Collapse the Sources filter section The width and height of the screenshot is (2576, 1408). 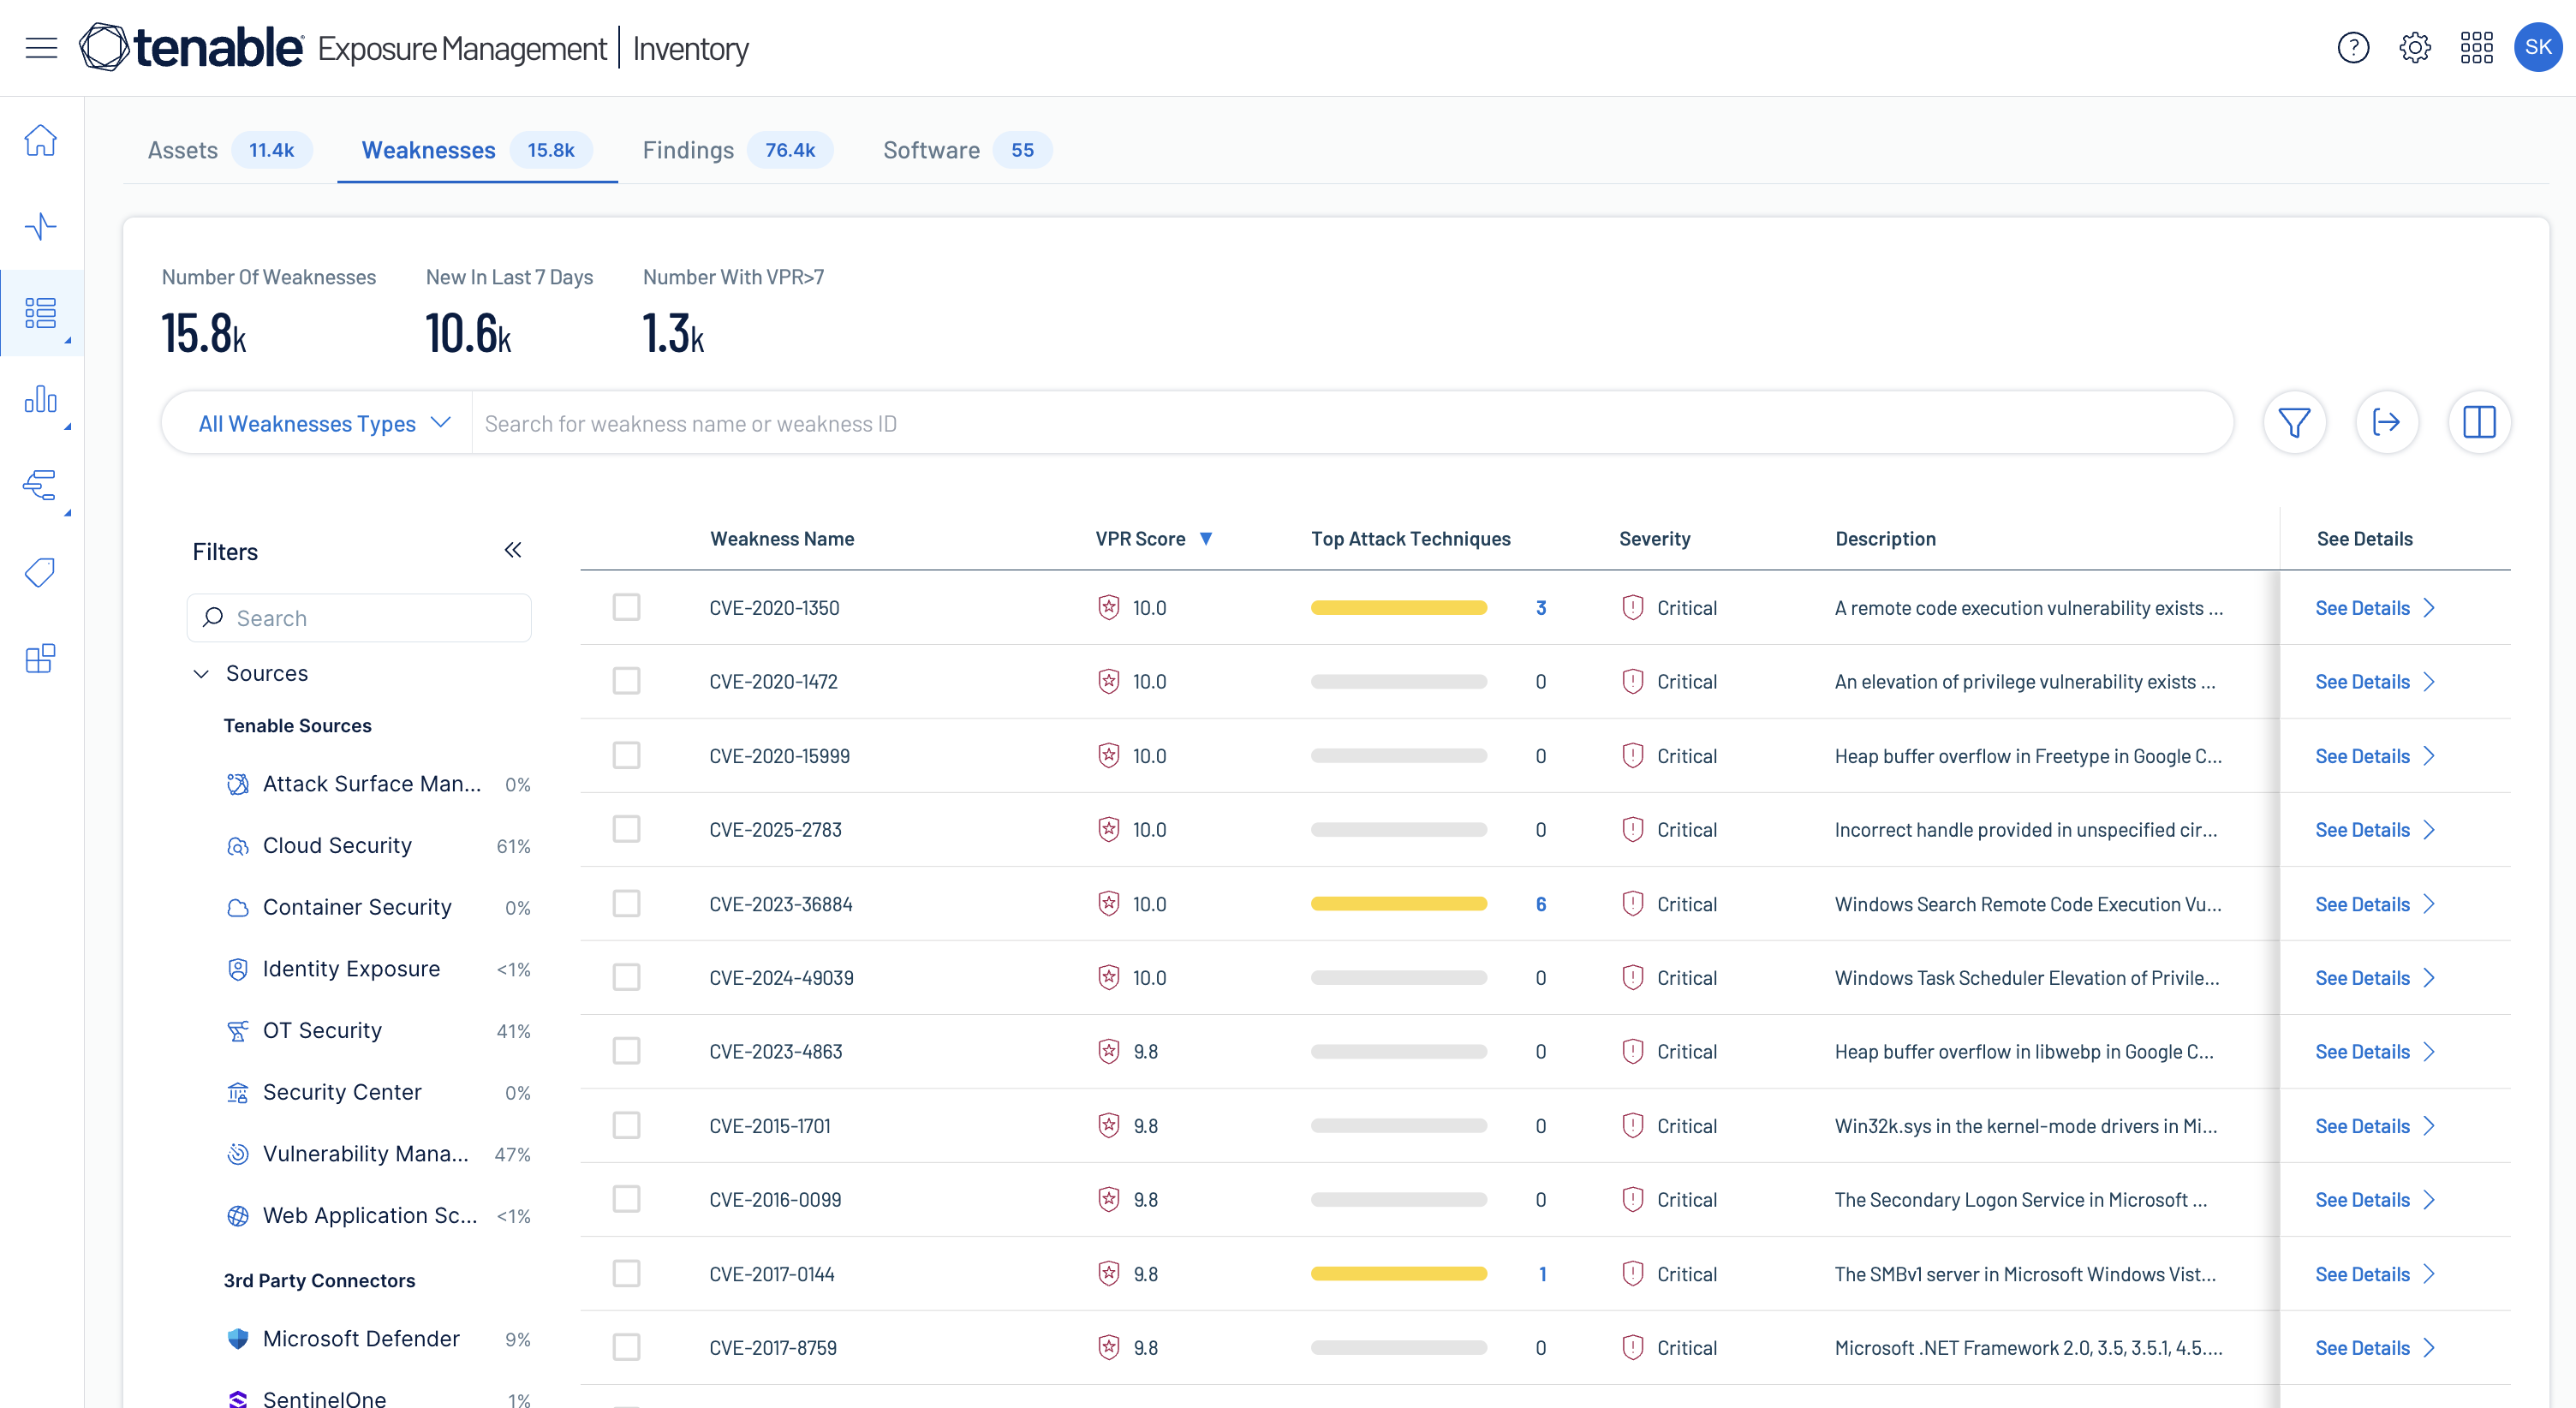pos(201,673)
